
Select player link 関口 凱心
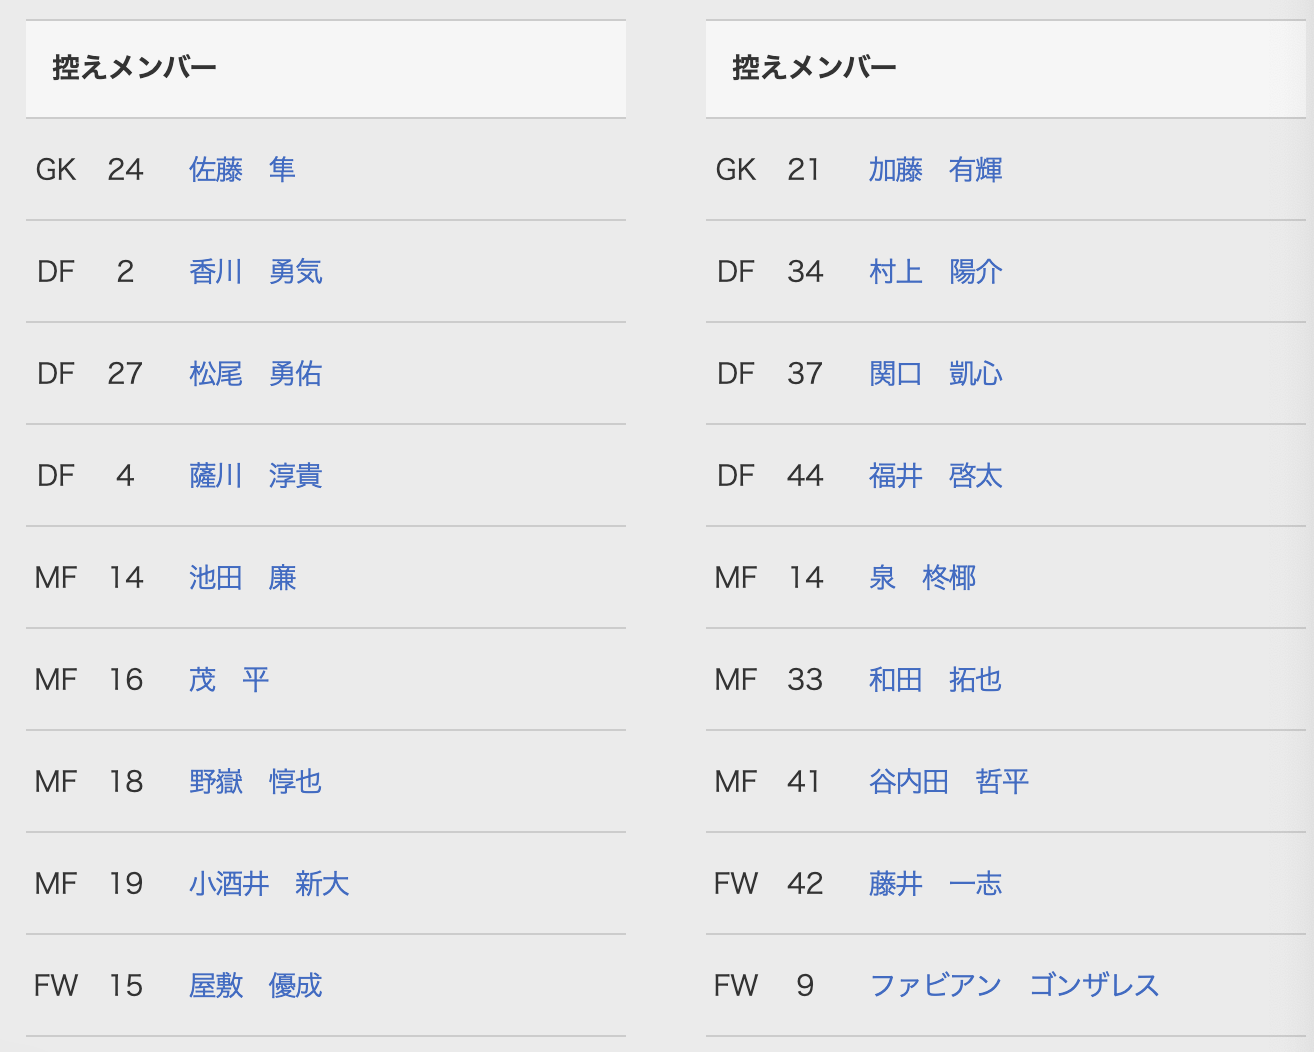pos(936,374)
